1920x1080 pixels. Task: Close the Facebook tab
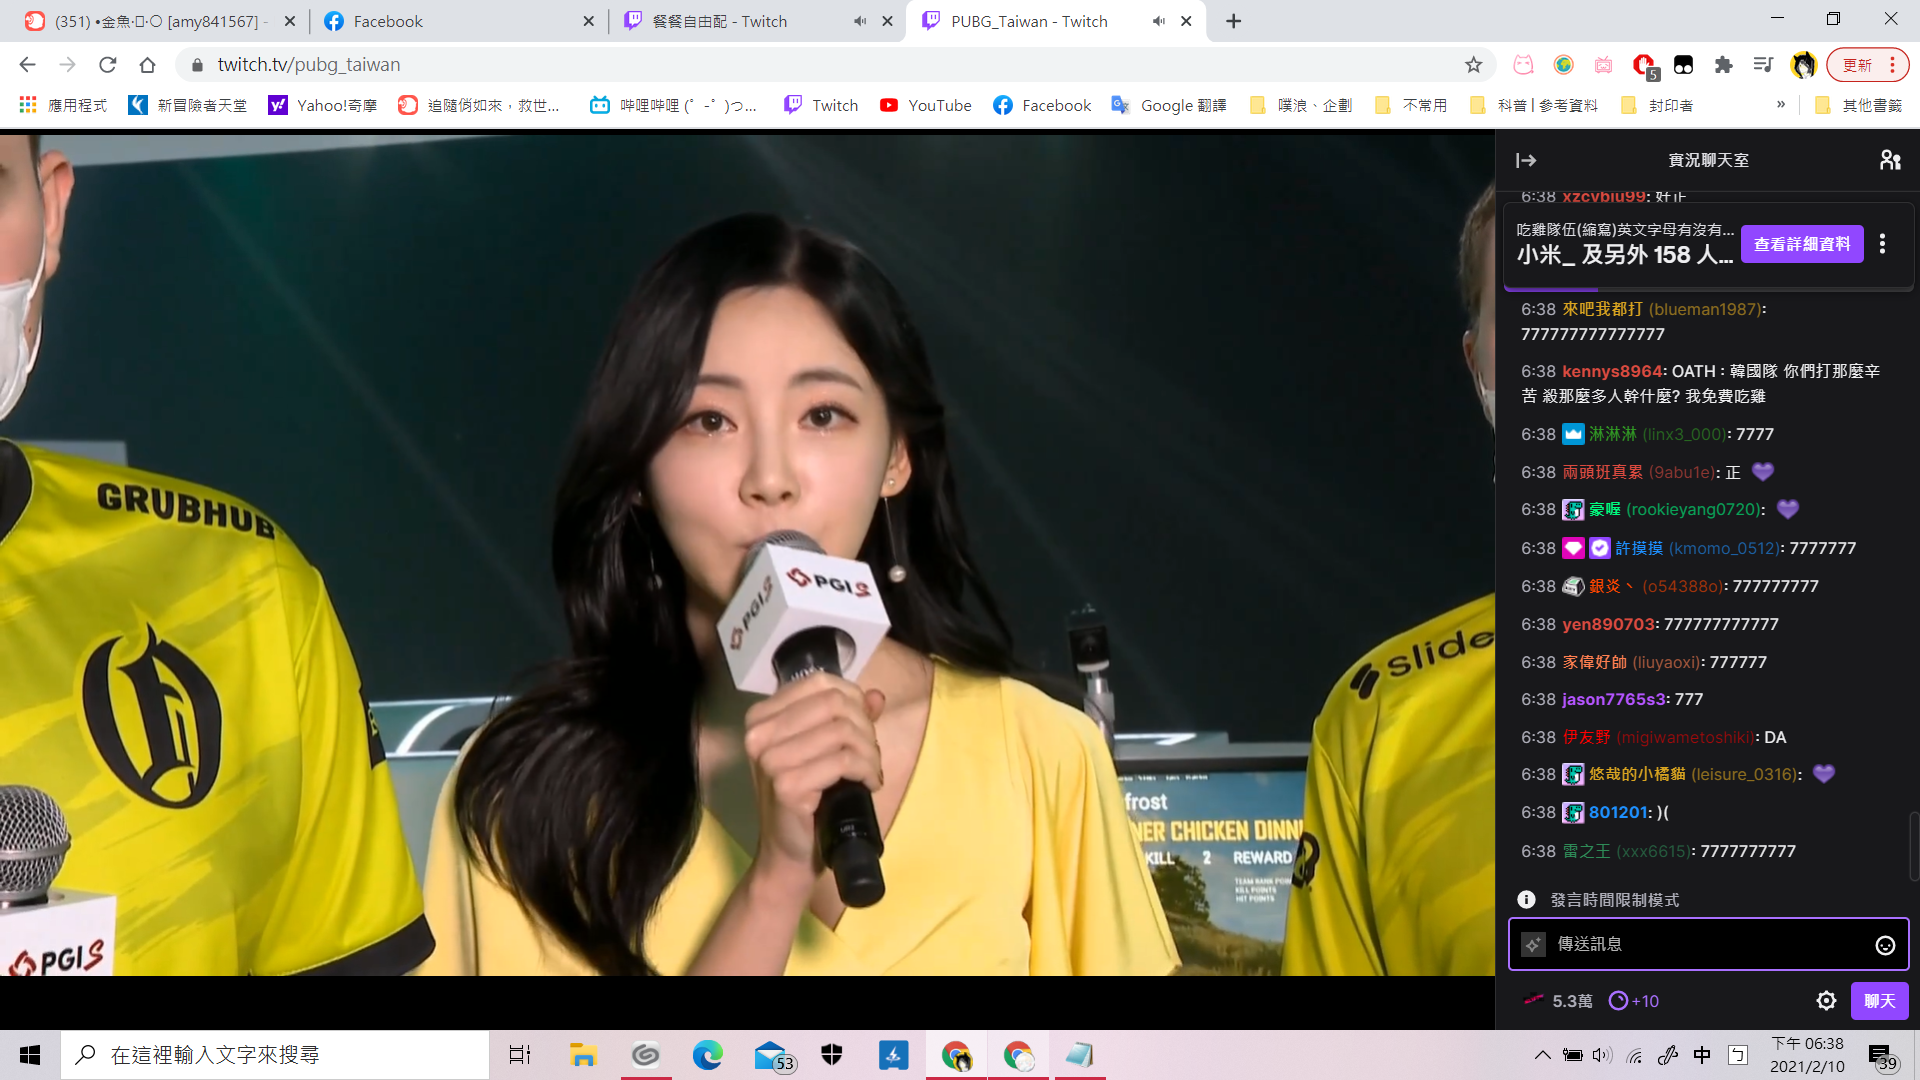tap(588, 21)
